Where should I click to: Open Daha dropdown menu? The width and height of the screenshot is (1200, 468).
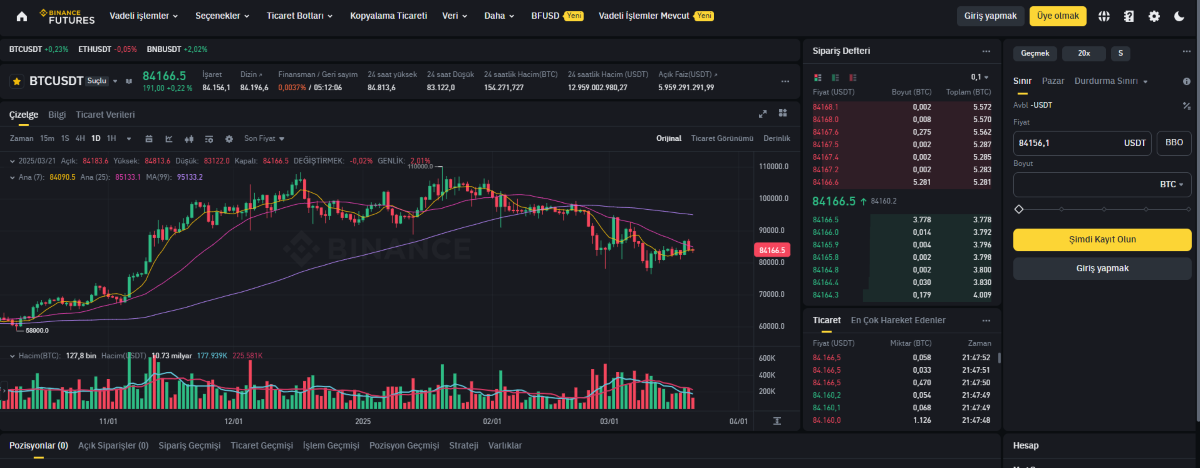click(499, 16)
